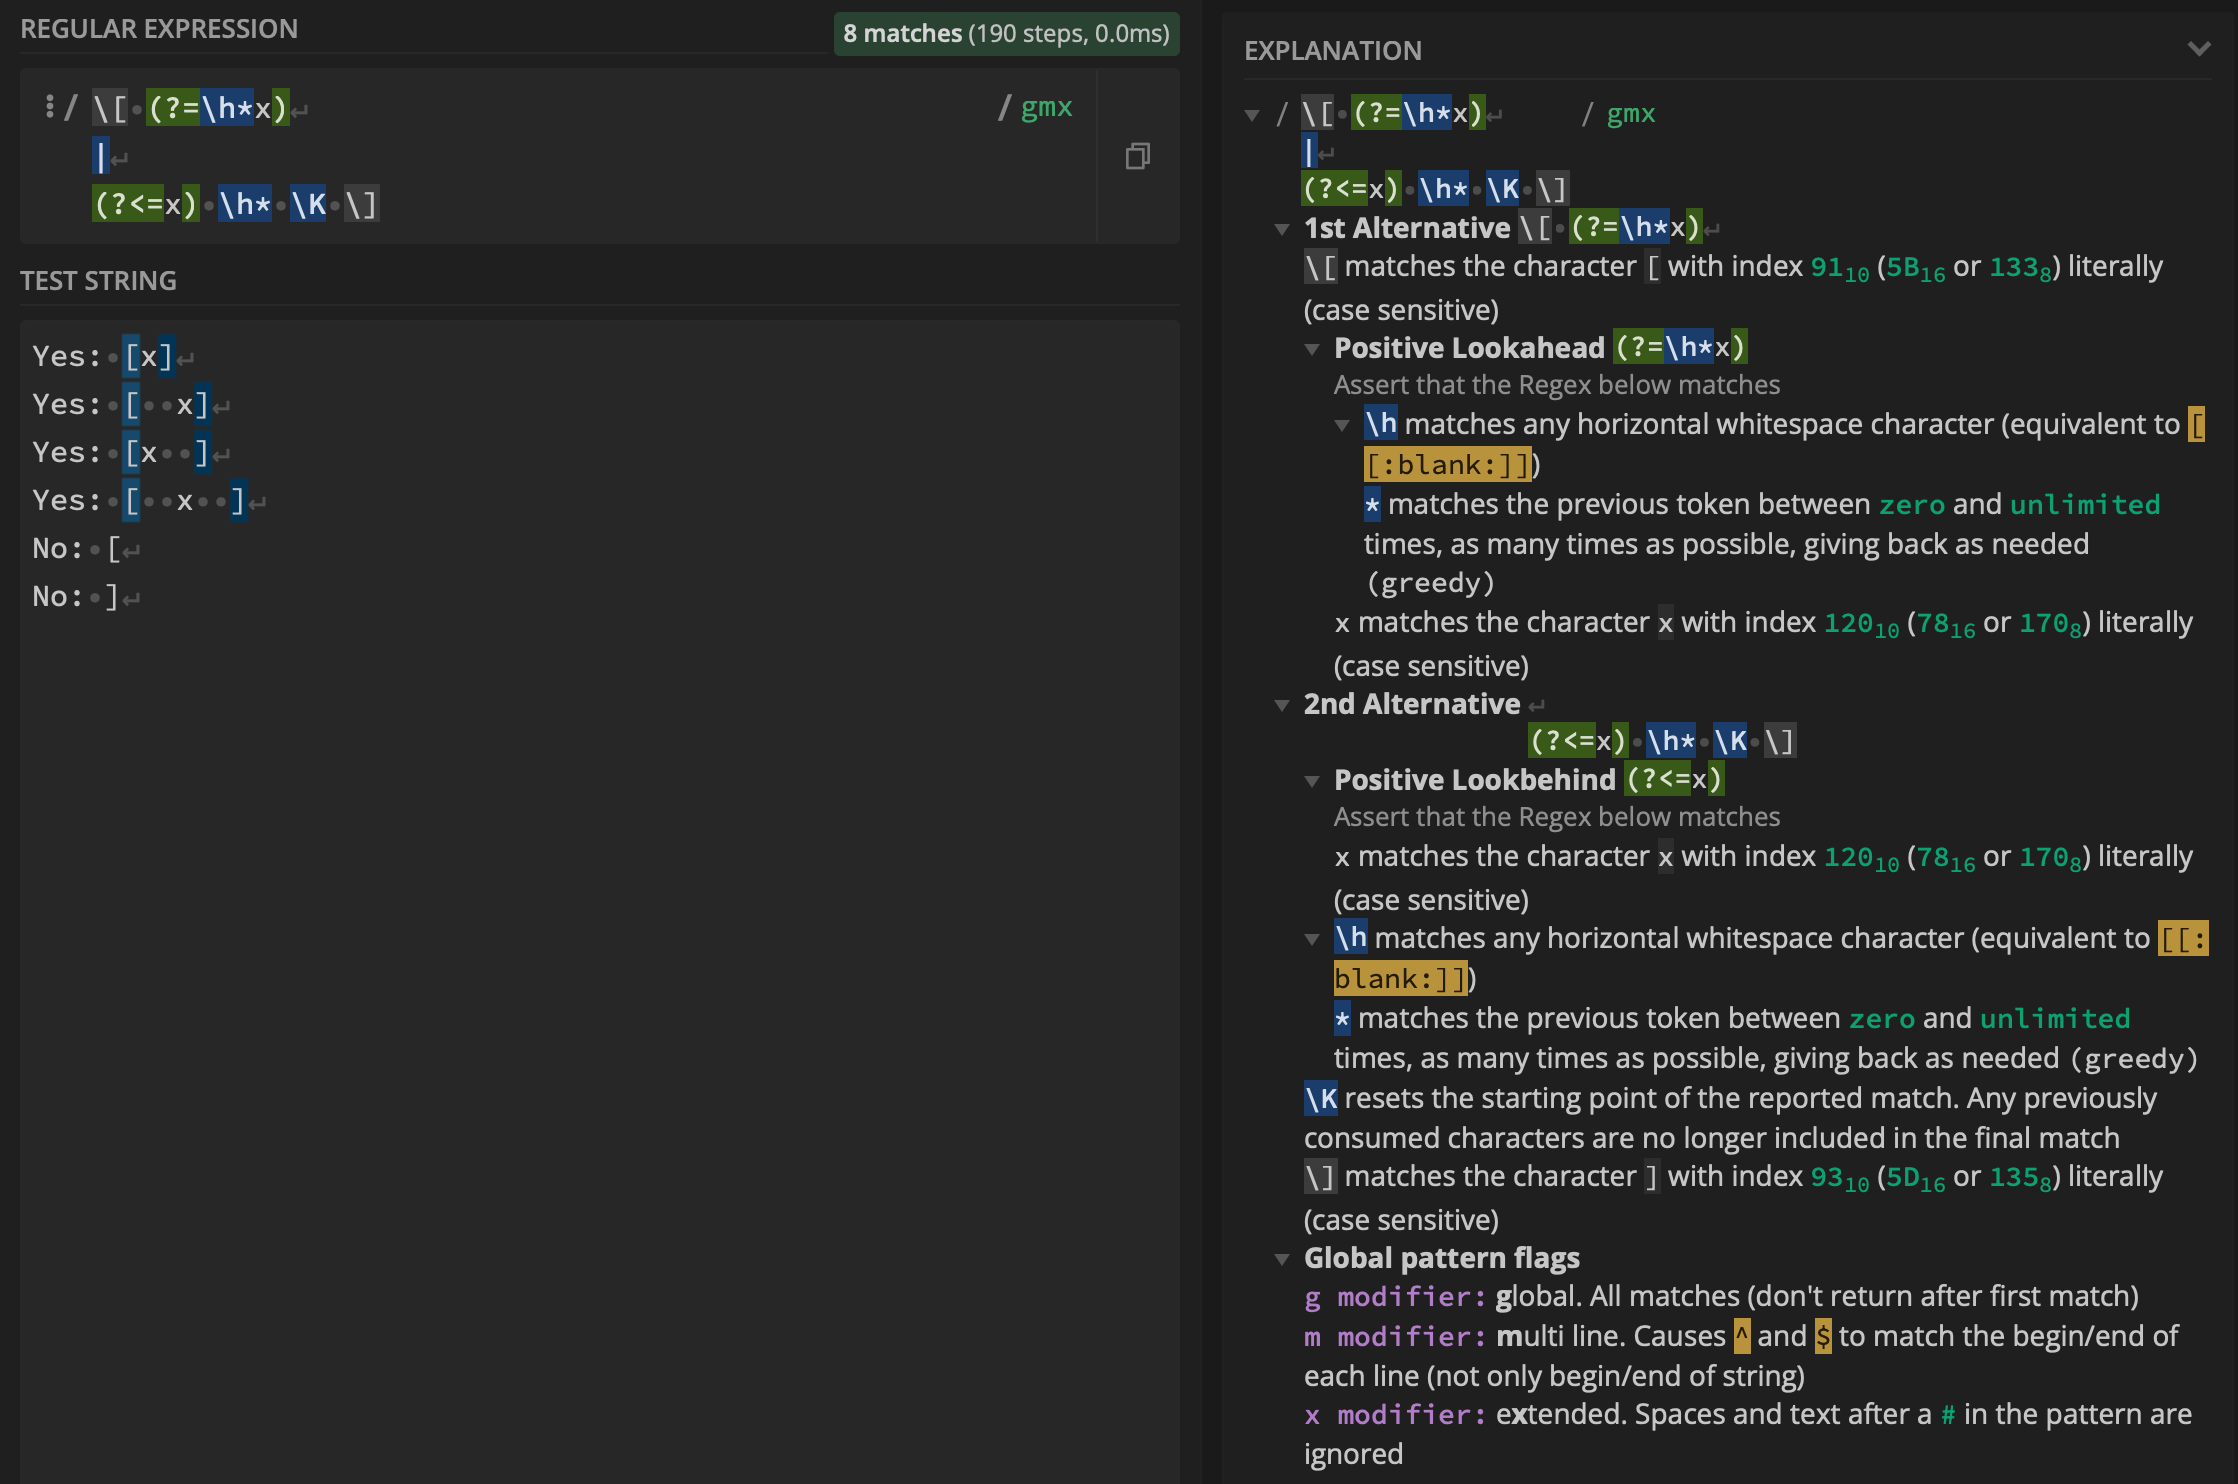Viewport: 2238px width, 1484px height.
Task: Click the [:blank:]] highlighted token
Action: [1440, 462]
